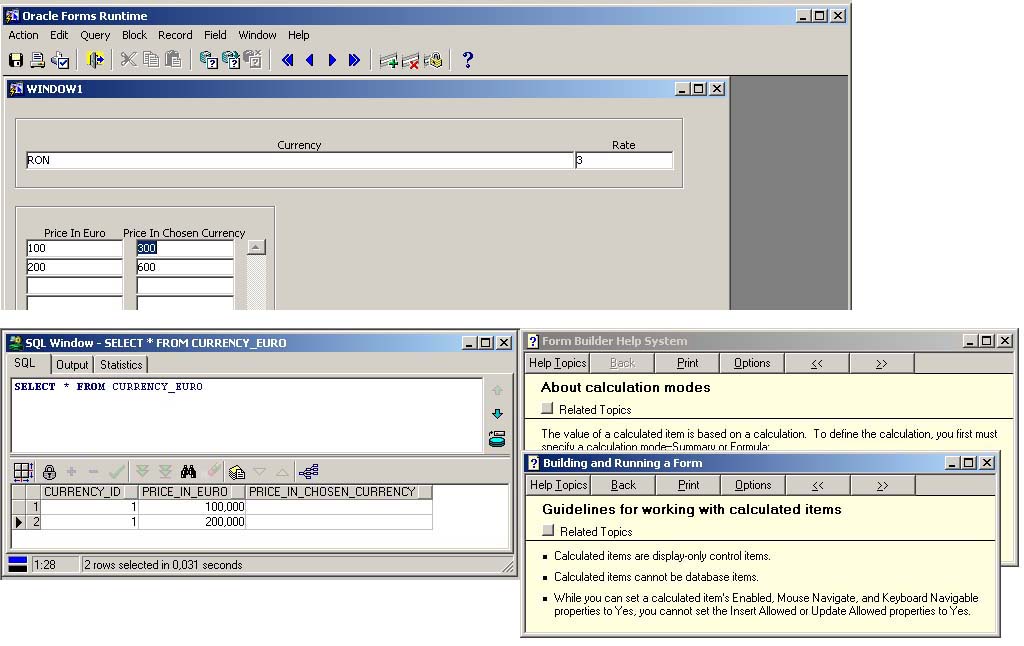This screenshot has width=1024, height=646.
Task: Open the Record menu
Action: click(175, 35)
